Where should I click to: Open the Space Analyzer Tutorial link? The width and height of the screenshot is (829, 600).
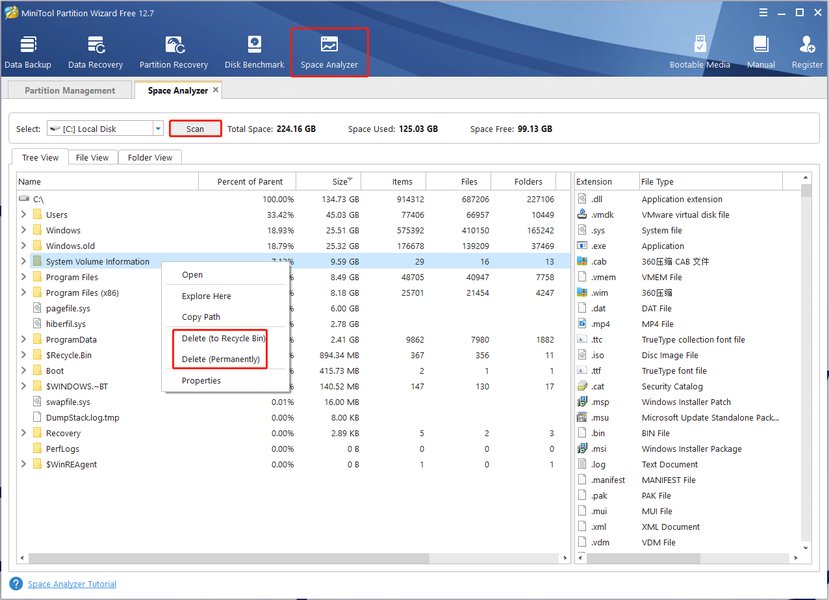pos(72,584)
